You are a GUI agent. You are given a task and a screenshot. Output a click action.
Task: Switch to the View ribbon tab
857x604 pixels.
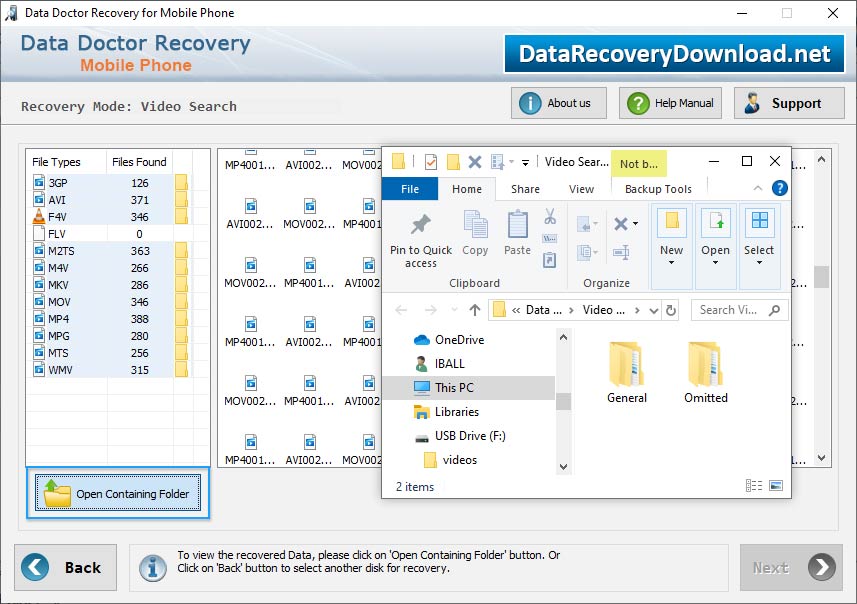point(581,189)
